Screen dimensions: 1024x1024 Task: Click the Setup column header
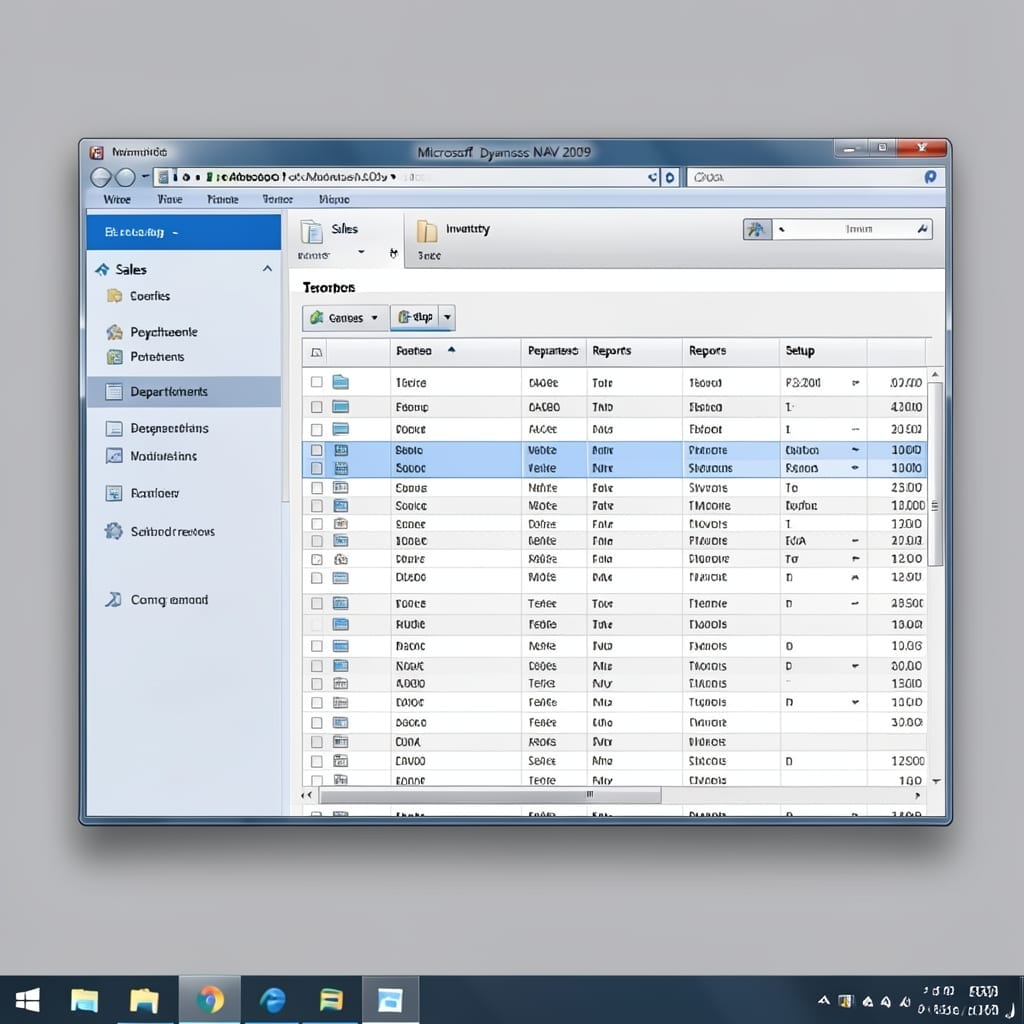click(x=823, y=351)
